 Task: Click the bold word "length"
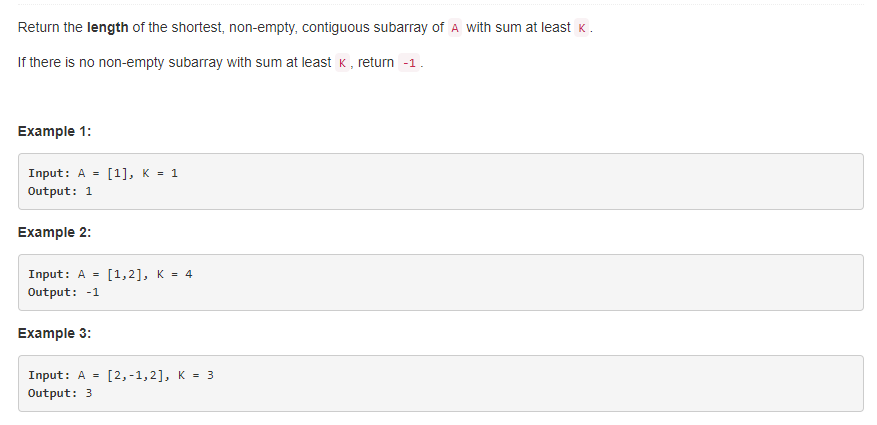pyautogui.click(x=108, y=27)
